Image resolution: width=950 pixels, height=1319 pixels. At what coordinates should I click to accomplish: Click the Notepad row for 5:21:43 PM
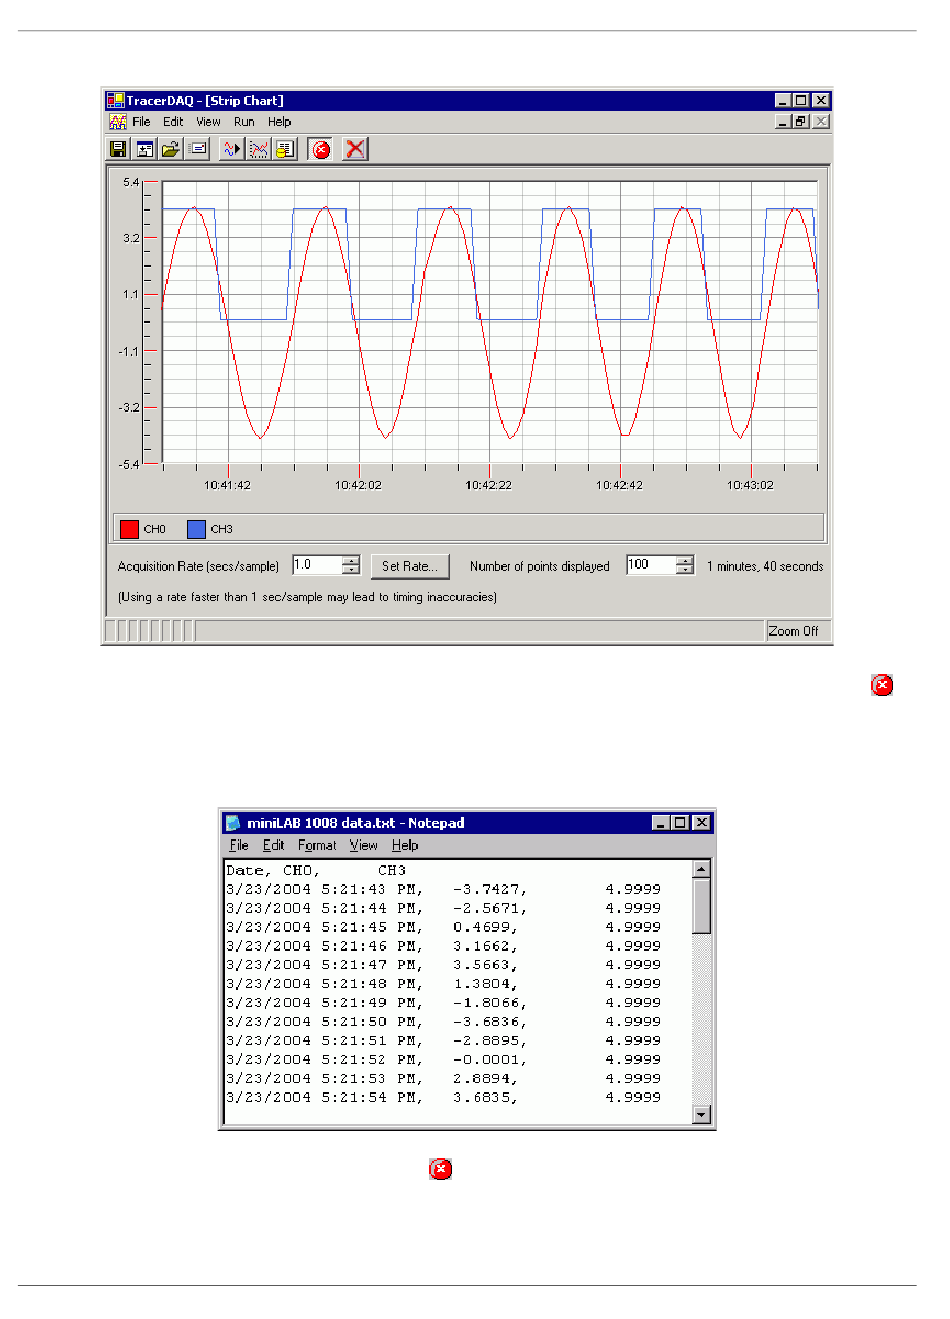pyautogui.click(x=443, y=889)
